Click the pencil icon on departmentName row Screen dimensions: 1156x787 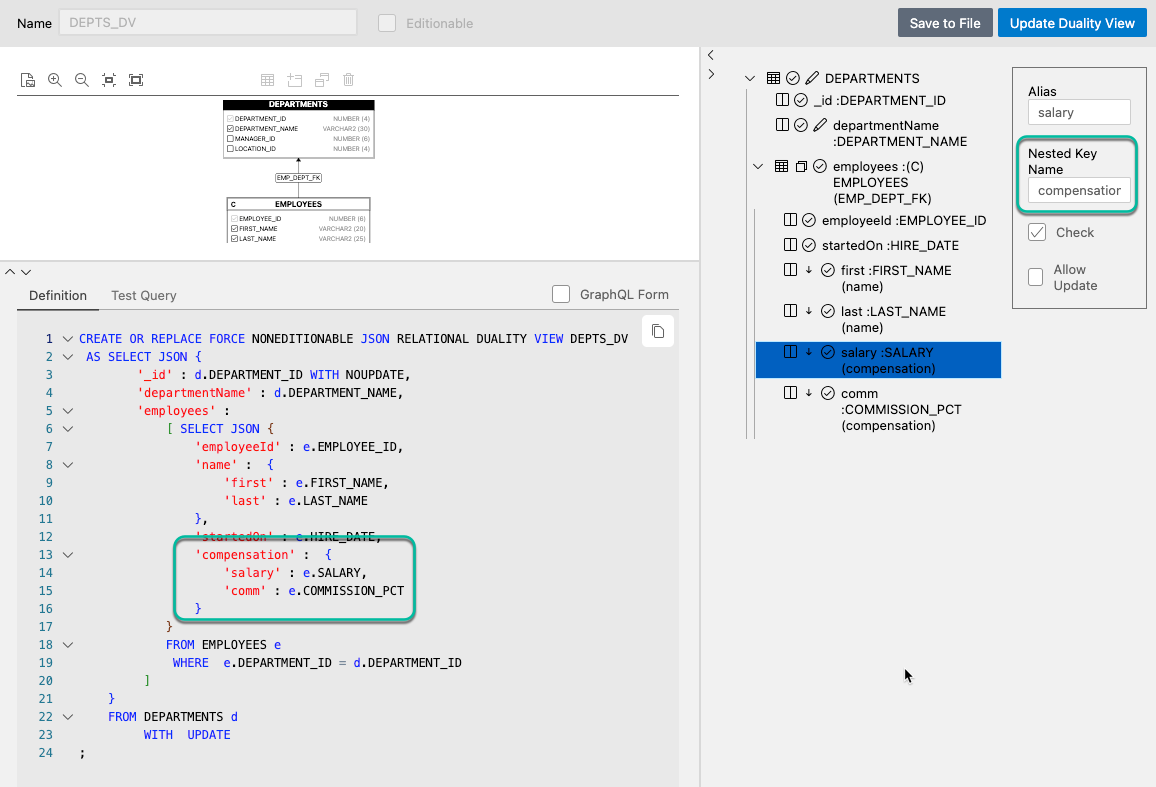point(820,125)
